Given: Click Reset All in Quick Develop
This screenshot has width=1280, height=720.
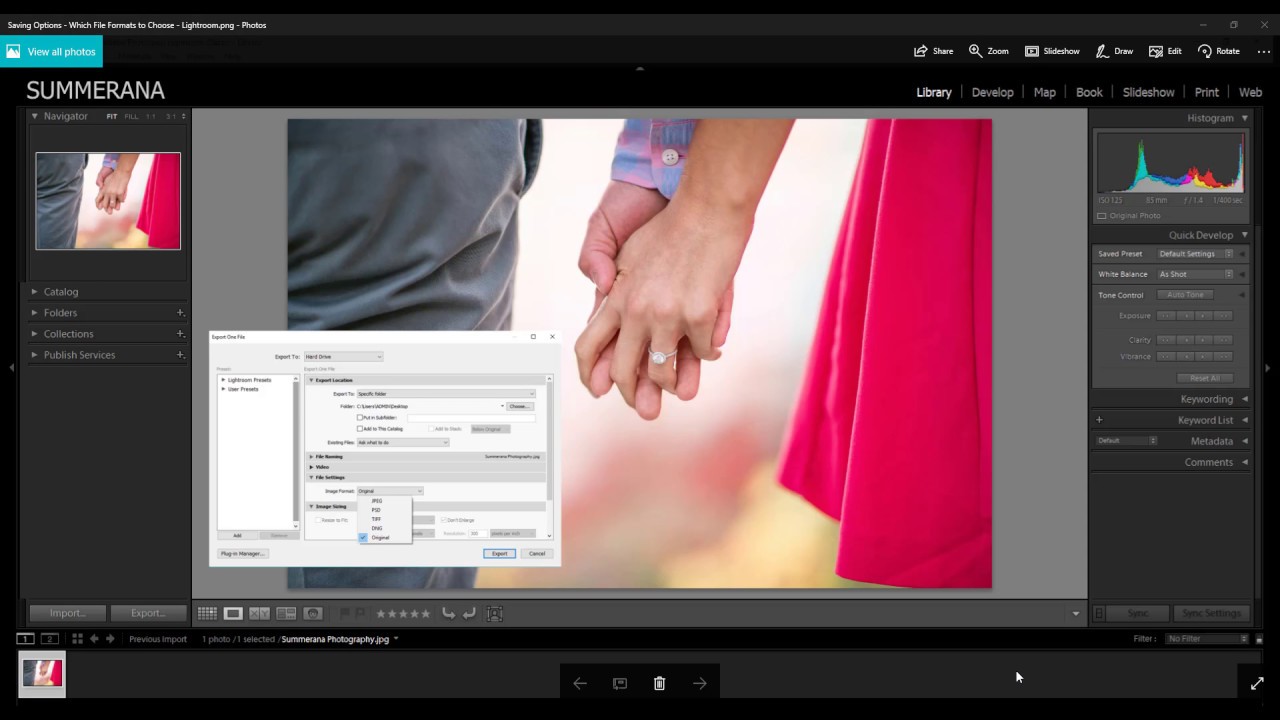Looking at the screenshot, I should (1205, 378).
